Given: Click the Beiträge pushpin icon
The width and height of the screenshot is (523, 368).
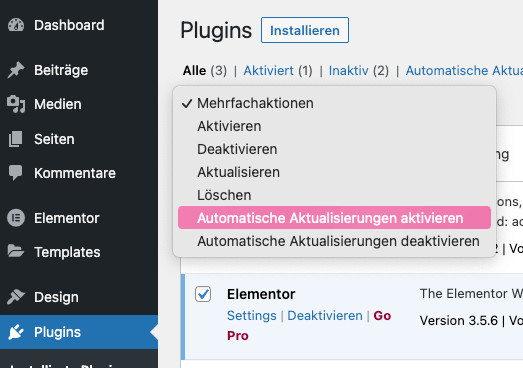Looking at the screenshot, I should pyautogui.click(x=16, y=70).
